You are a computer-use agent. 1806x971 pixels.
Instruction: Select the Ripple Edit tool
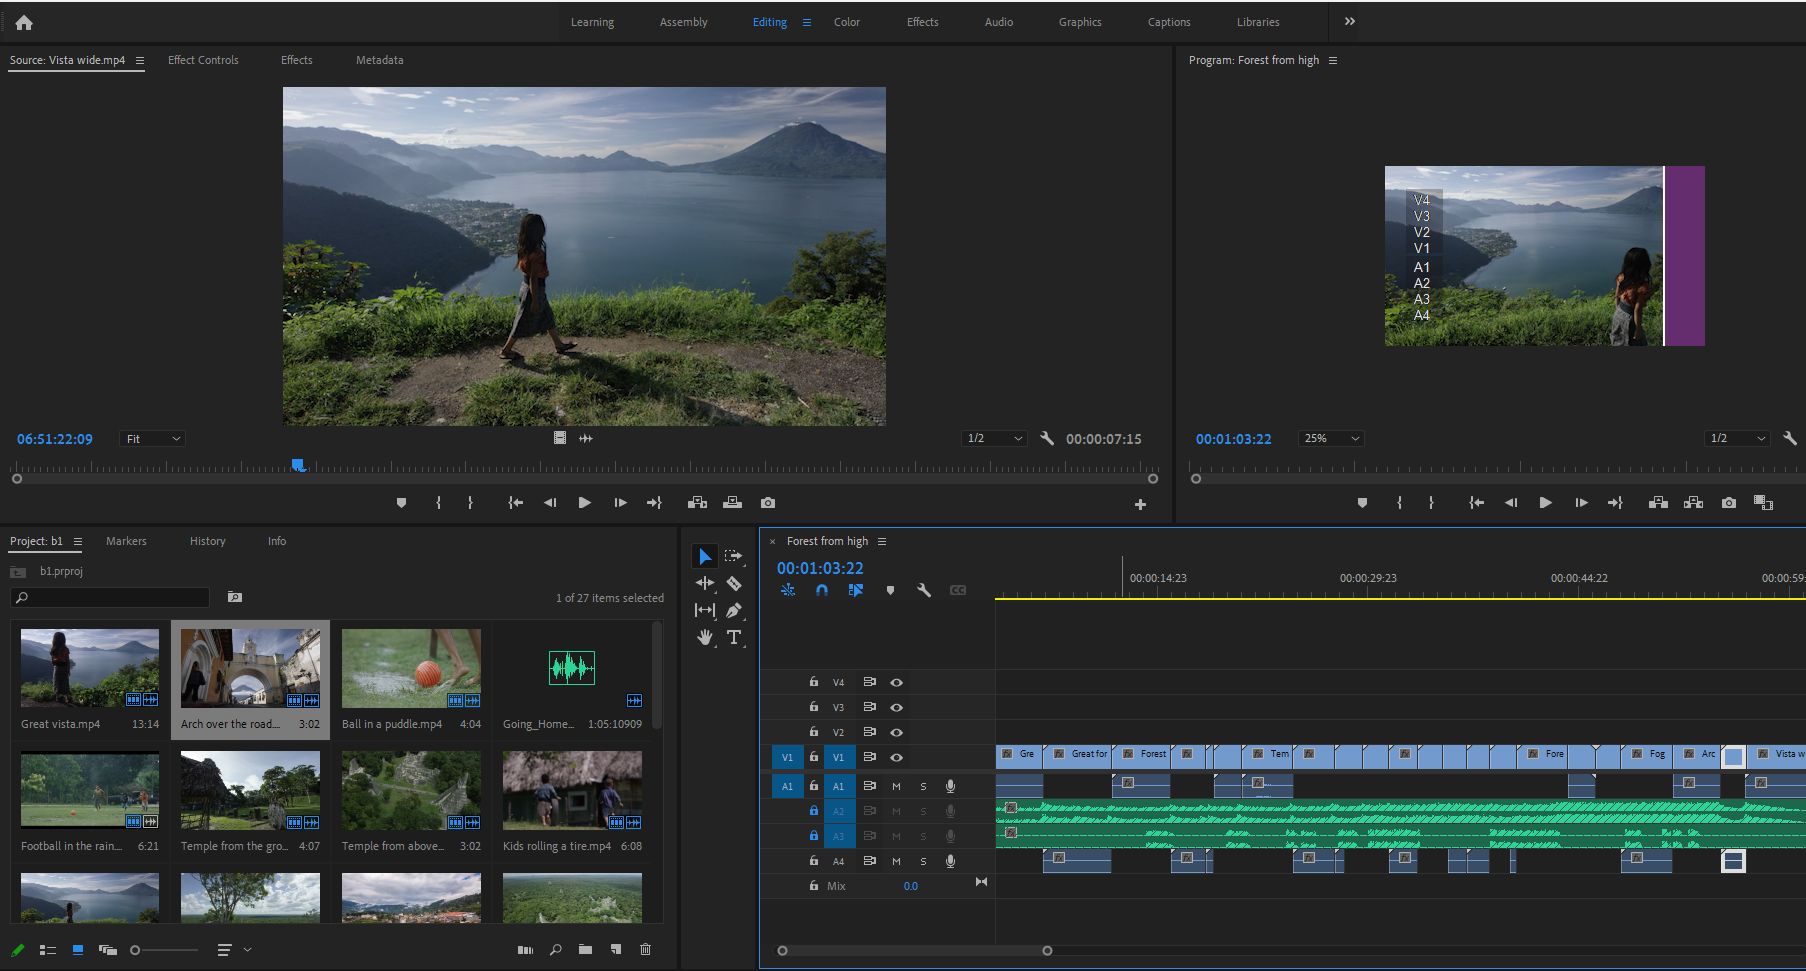click(x=705, y=583)
